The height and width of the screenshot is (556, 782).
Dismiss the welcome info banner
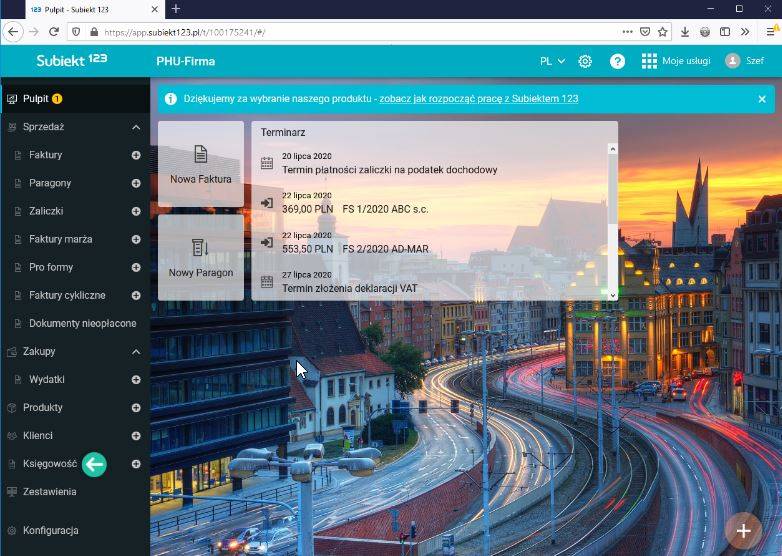tap(762, 99)
